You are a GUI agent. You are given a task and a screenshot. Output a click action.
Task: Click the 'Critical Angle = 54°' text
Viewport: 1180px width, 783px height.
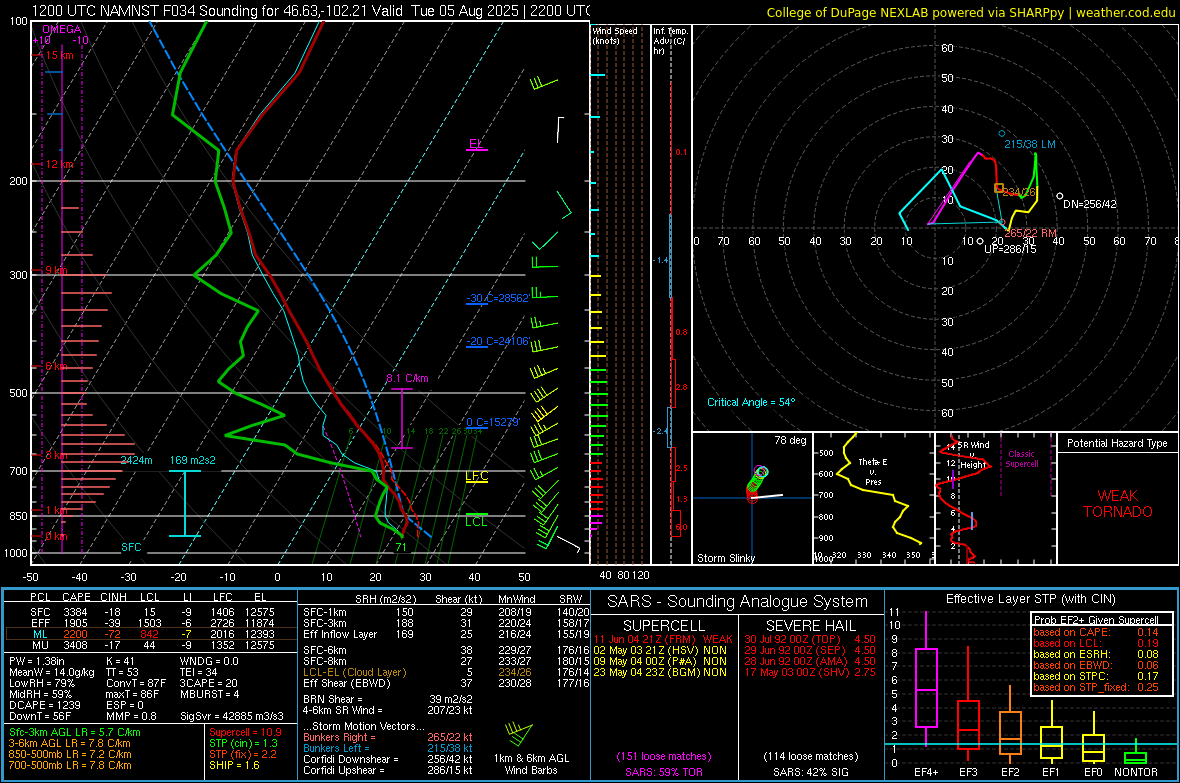coord(750,402)
